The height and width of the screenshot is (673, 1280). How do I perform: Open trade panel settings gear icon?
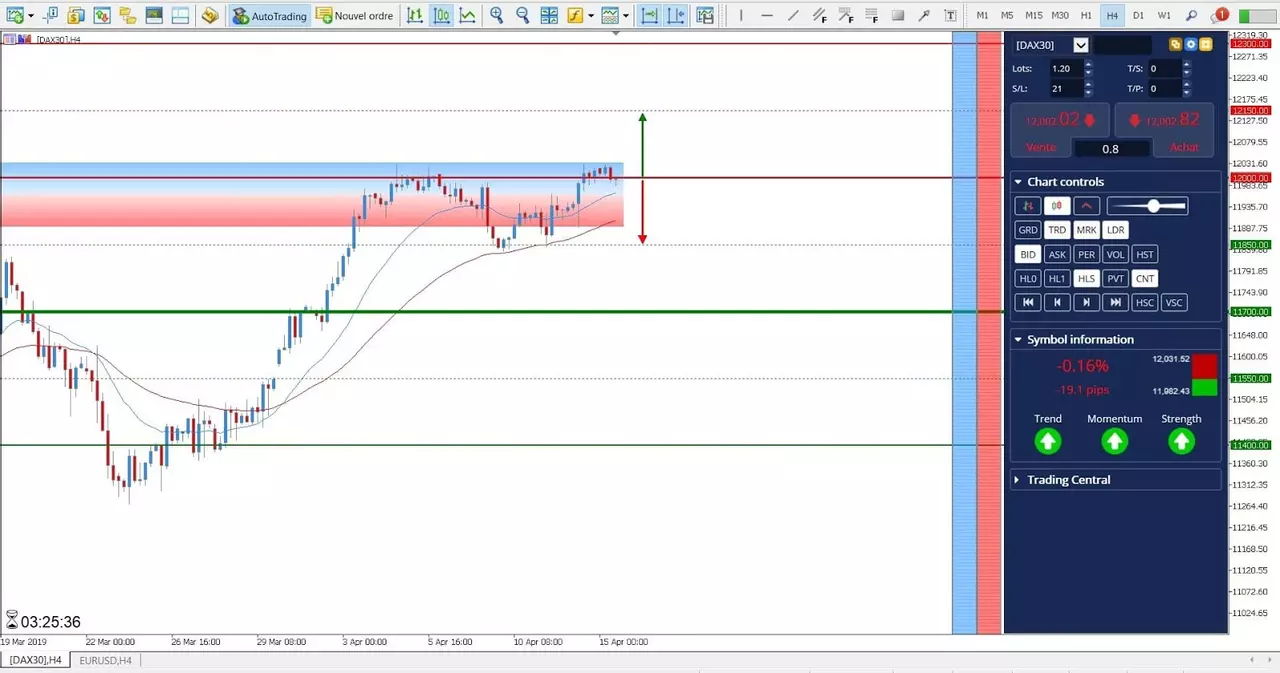click(1191, 45)
